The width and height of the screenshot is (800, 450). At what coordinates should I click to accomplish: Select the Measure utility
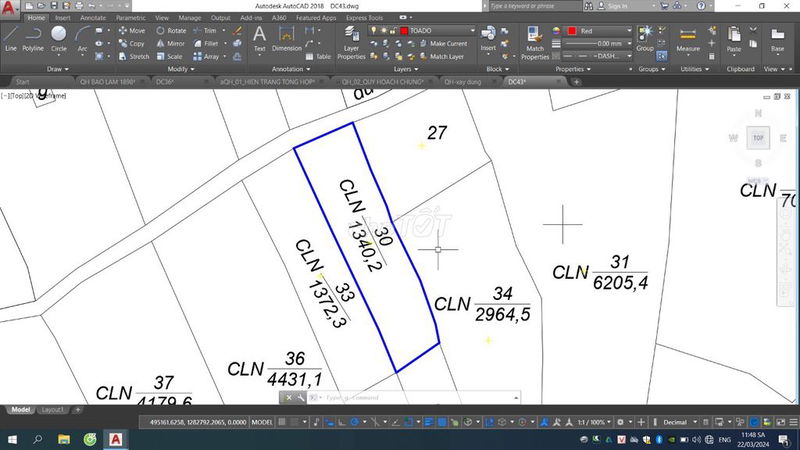(688, 38)
